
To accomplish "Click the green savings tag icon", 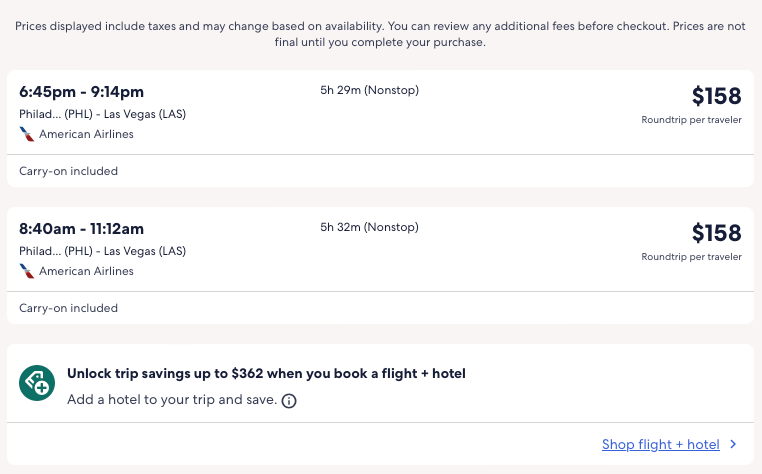I will click(37, 382).
